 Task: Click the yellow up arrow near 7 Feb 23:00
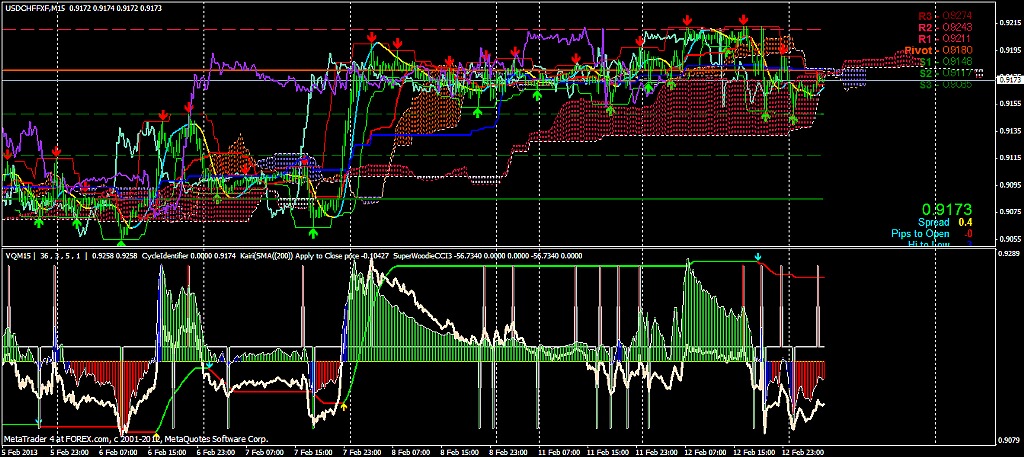[x=344, y=407]
